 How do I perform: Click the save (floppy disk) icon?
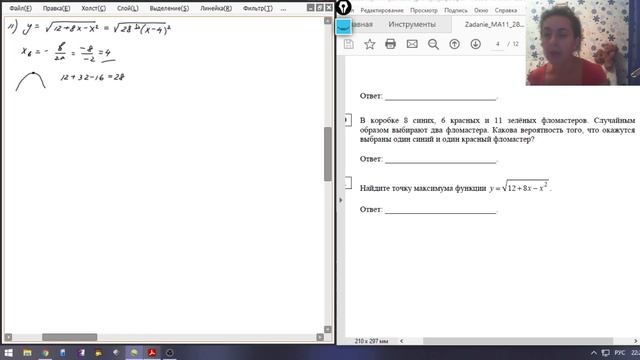pyautogui.click(x=349, y=44)
